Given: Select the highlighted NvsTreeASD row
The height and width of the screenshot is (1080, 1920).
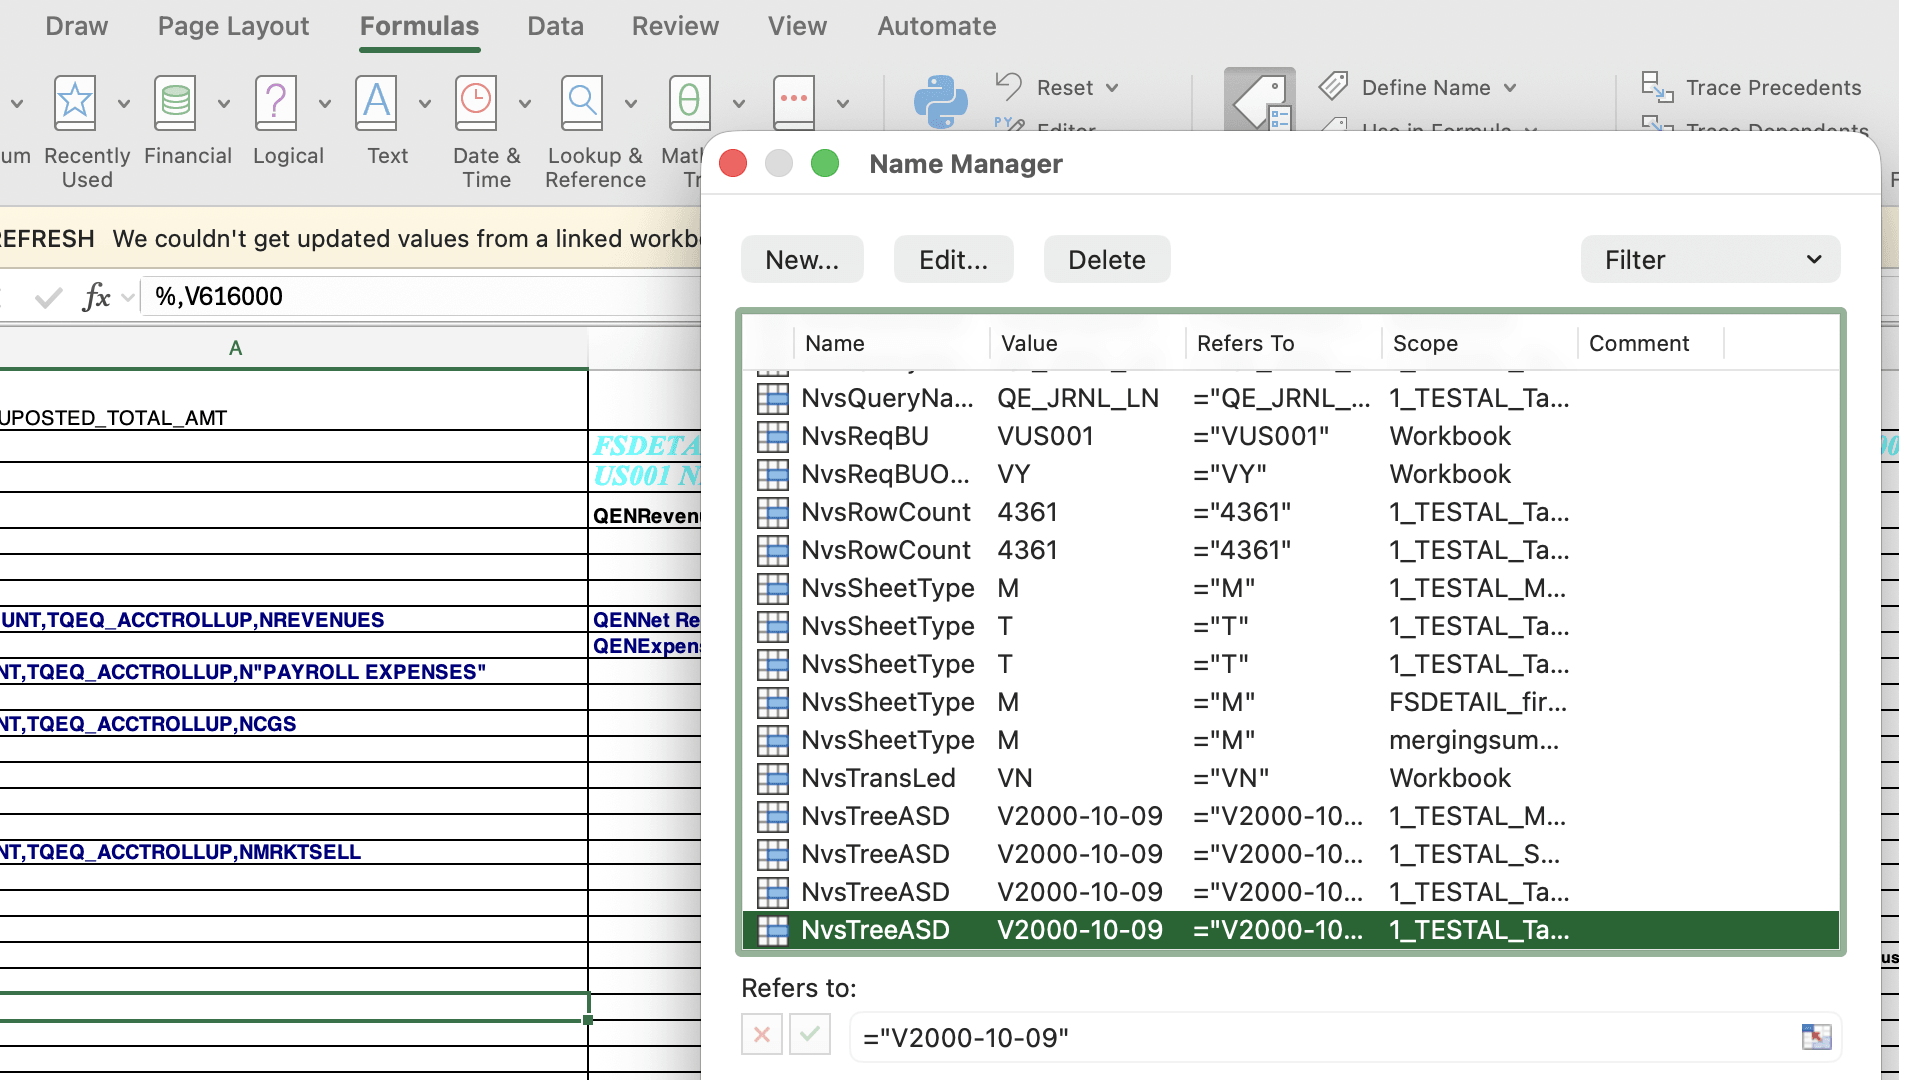Looking at the screenshot, I should (x=1290, y=930).
